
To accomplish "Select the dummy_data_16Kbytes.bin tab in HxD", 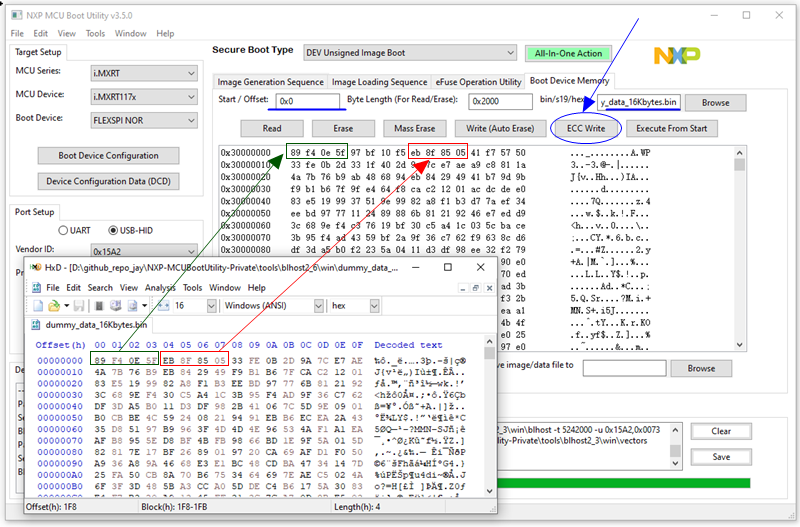I will pyautogui.click(x=90, y=325).
